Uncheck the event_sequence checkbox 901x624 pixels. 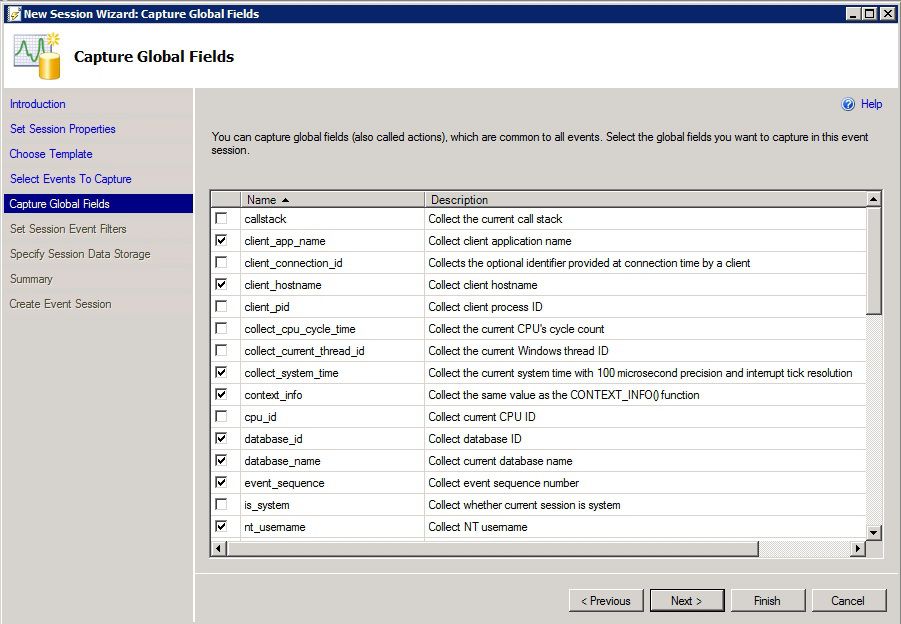[221, 482]
